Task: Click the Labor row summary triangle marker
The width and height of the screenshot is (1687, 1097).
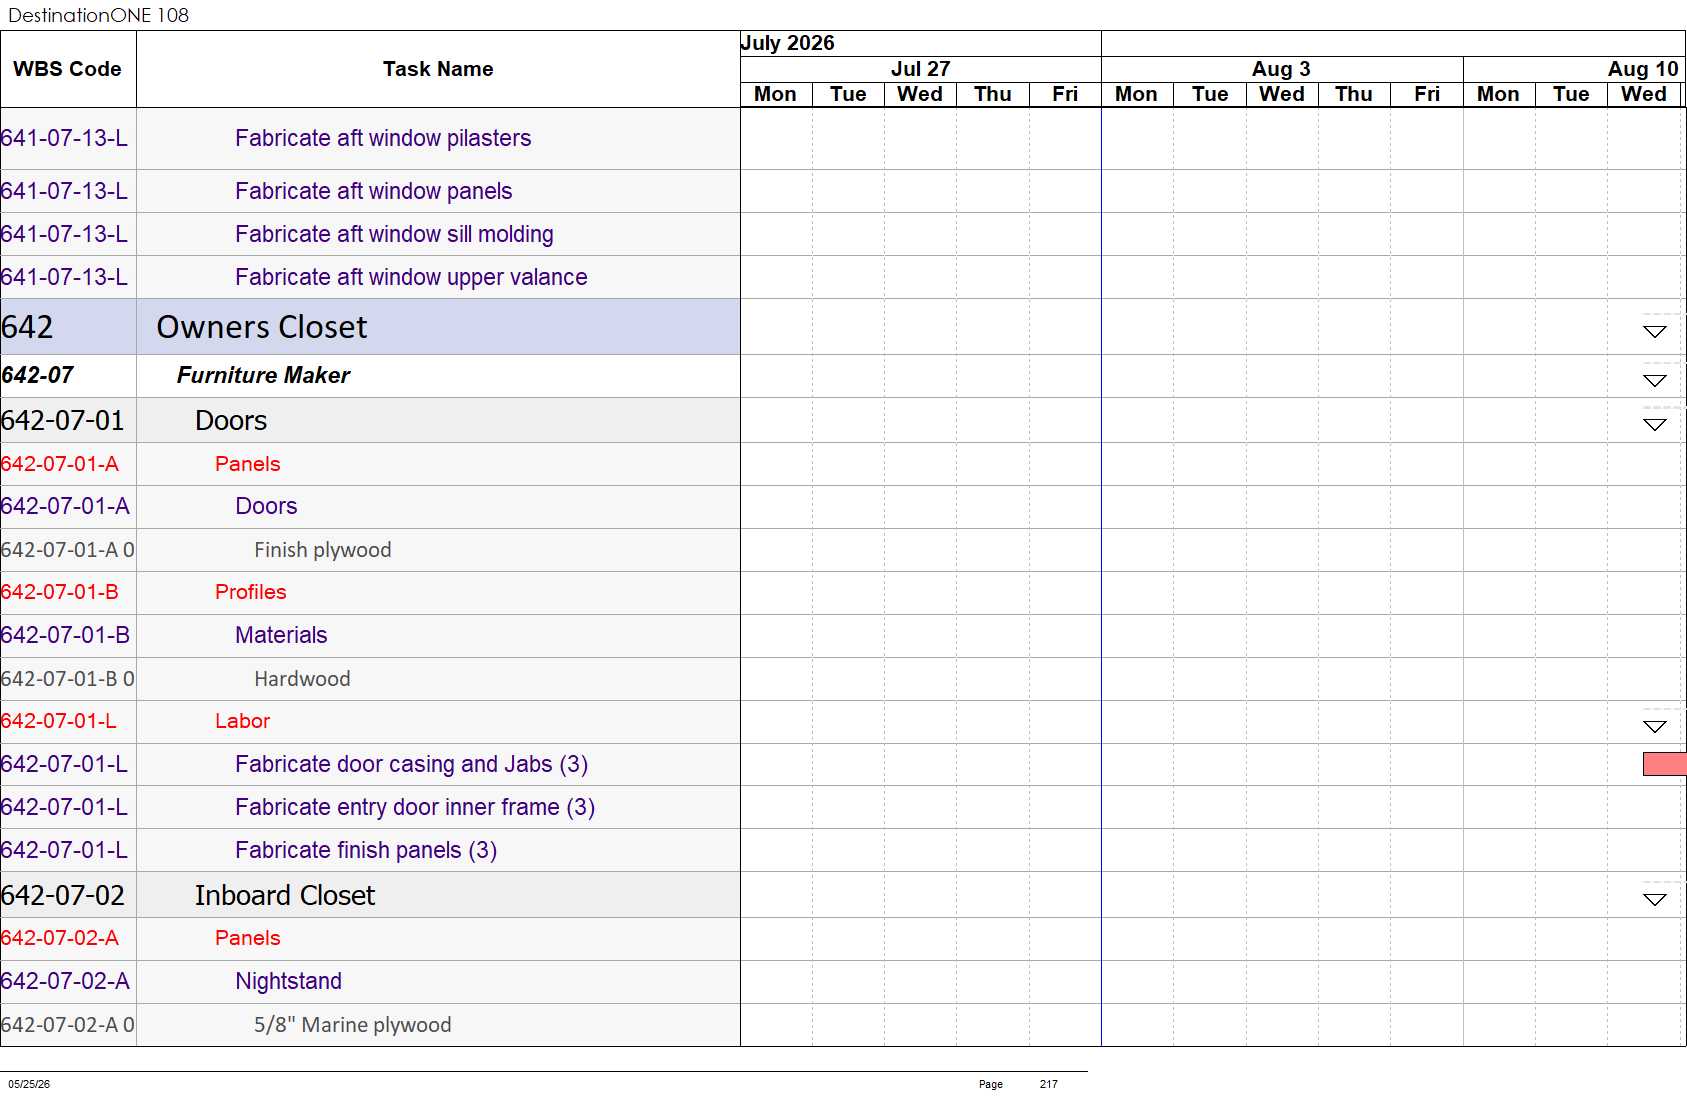Action: click(1655, 727)
